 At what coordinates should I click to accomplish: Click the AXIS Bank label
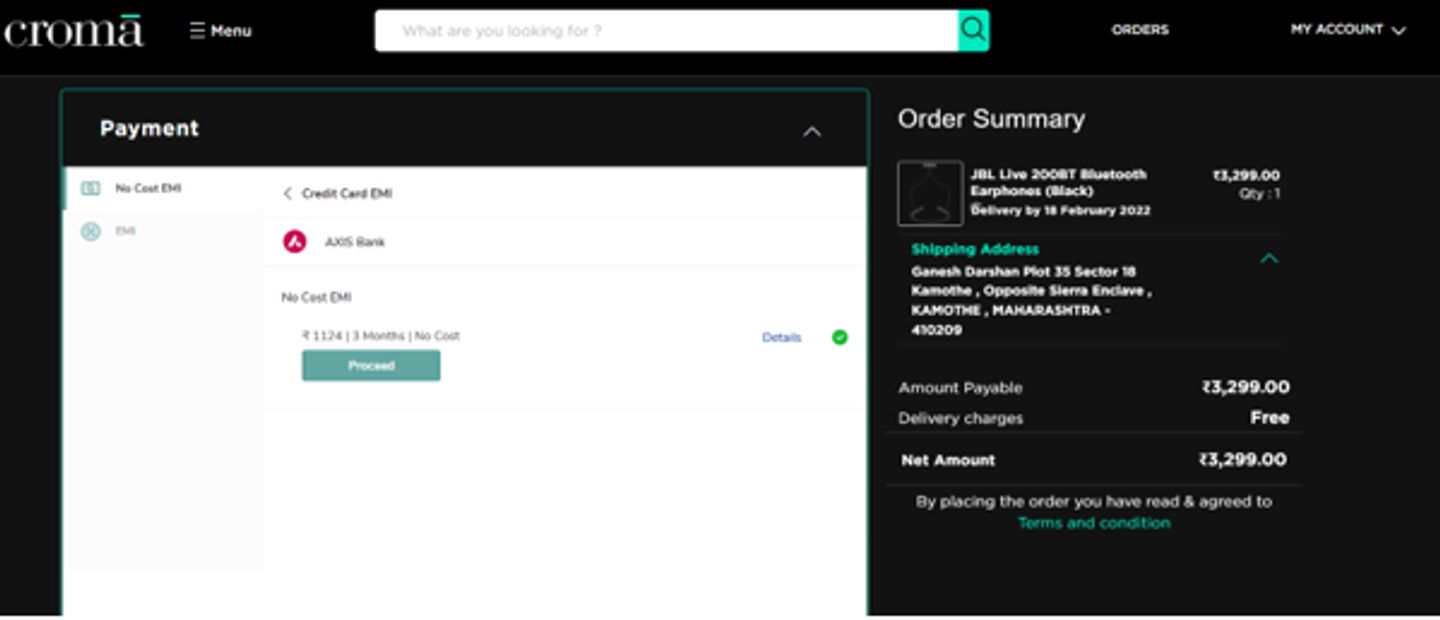pyautogui.click(x=355, y=242)
